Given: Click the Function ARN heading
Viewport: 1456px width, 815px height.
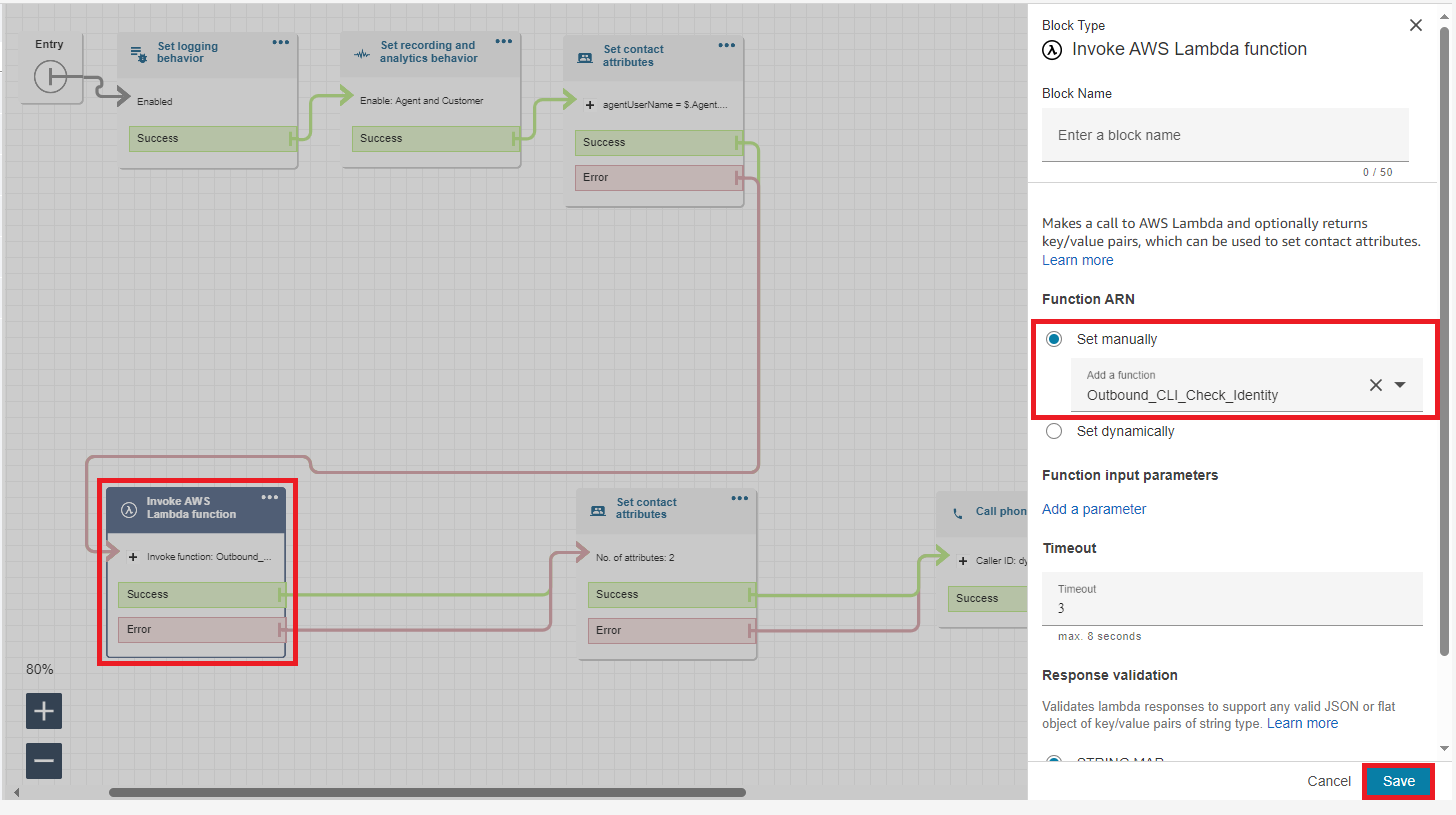Looking at the screenshot, I should (x=1088, y=299).
